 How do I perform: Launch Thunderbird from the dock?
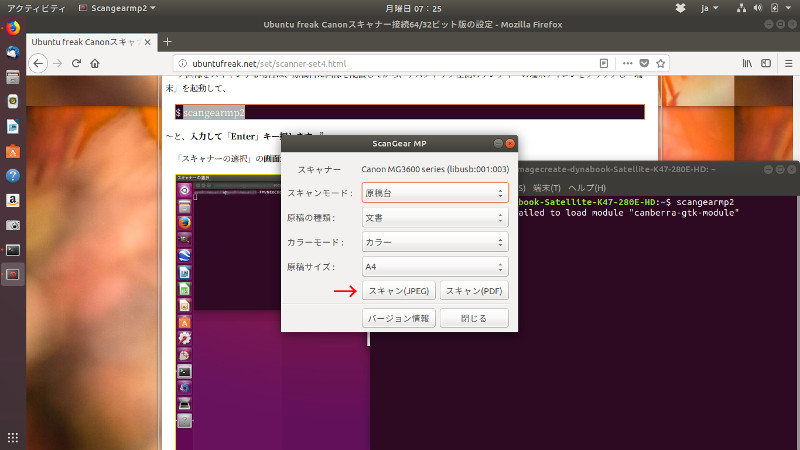pyautogui.click(x=13, y=52)
